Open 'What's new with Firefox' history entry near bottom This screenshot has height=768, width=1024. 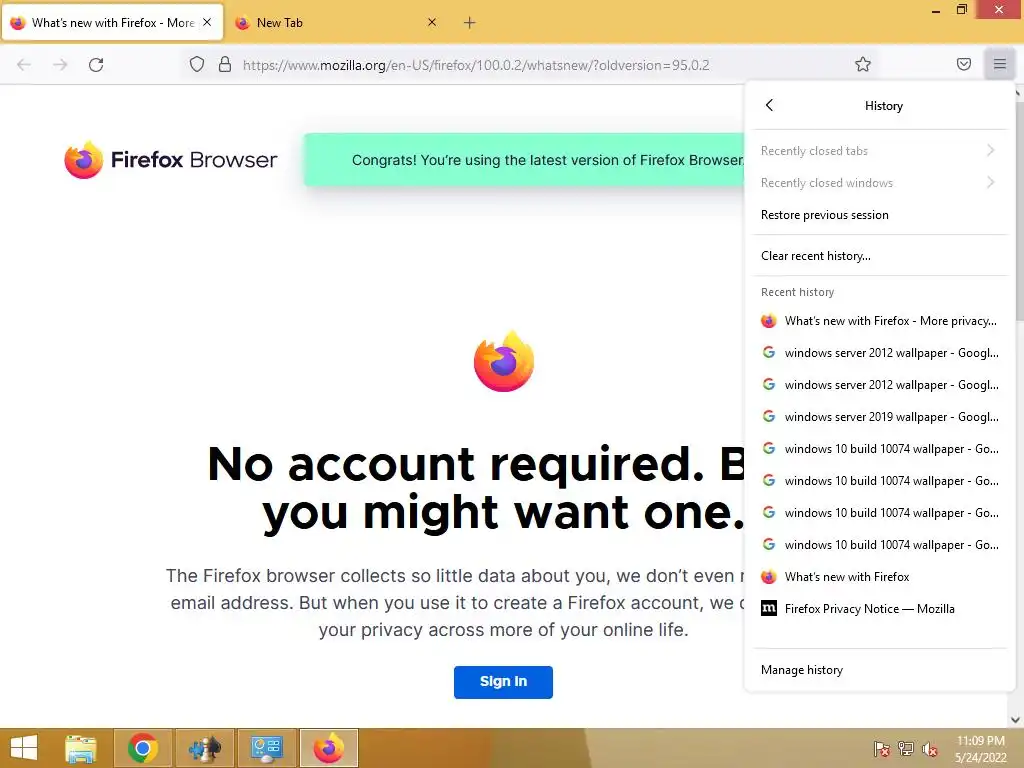tap(880, 577)
